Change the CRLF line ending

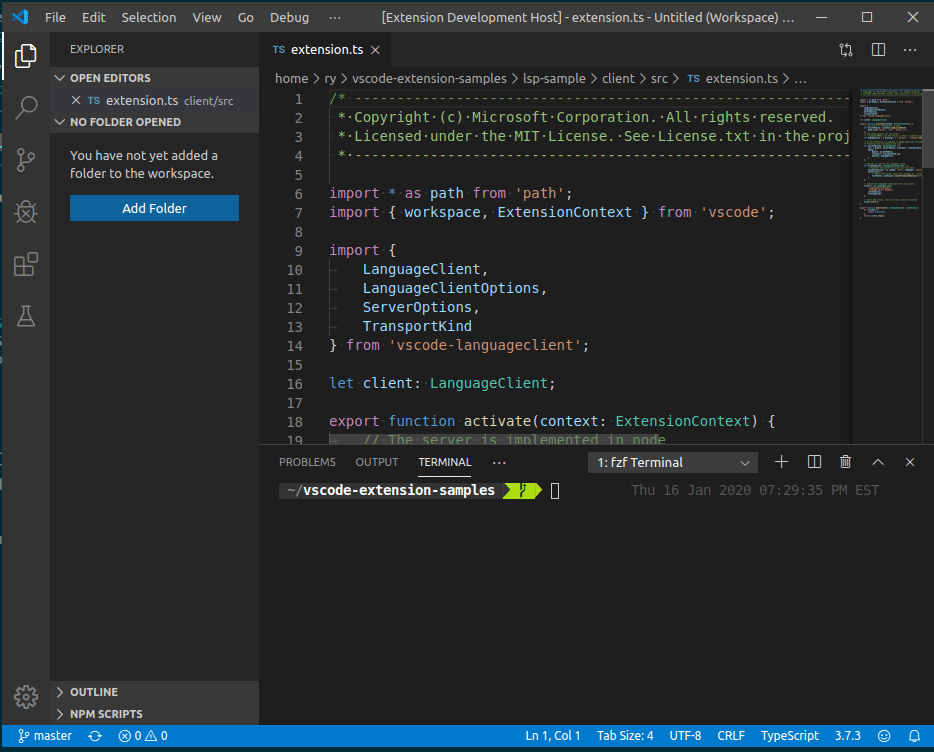(731, 736)
